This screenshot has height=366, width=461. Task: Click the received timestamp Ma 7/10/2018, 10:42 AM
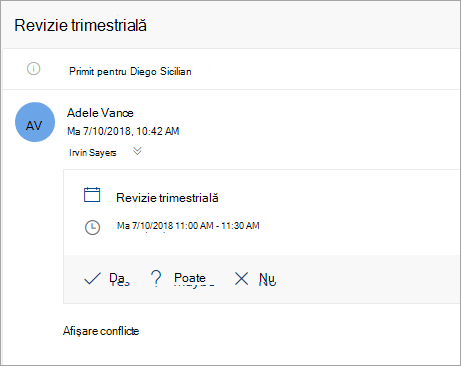123,131
